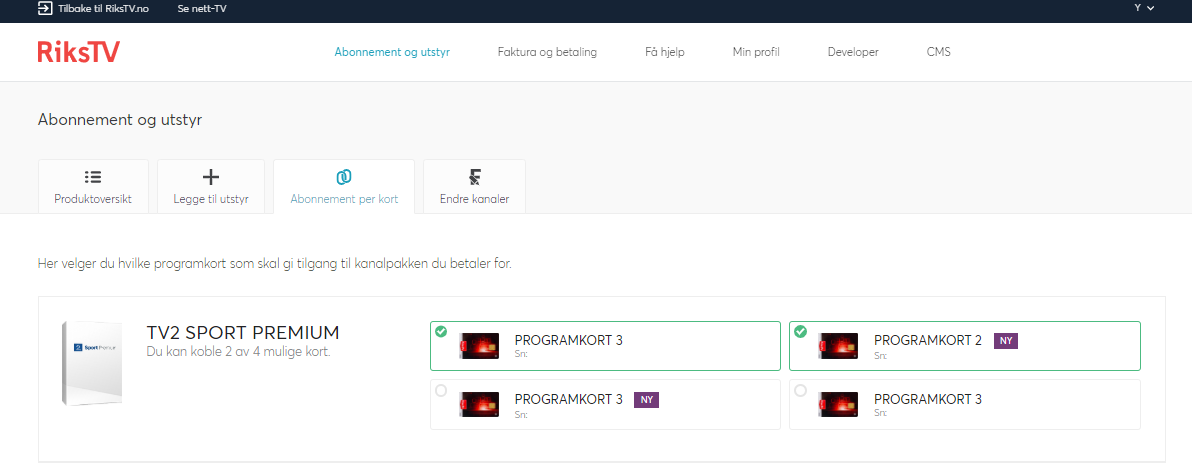This screenshot has height=463, width=1192.
Task: Click 'Du kan koble 2 av 4 mulige kort.'
Action: (238, 352)
